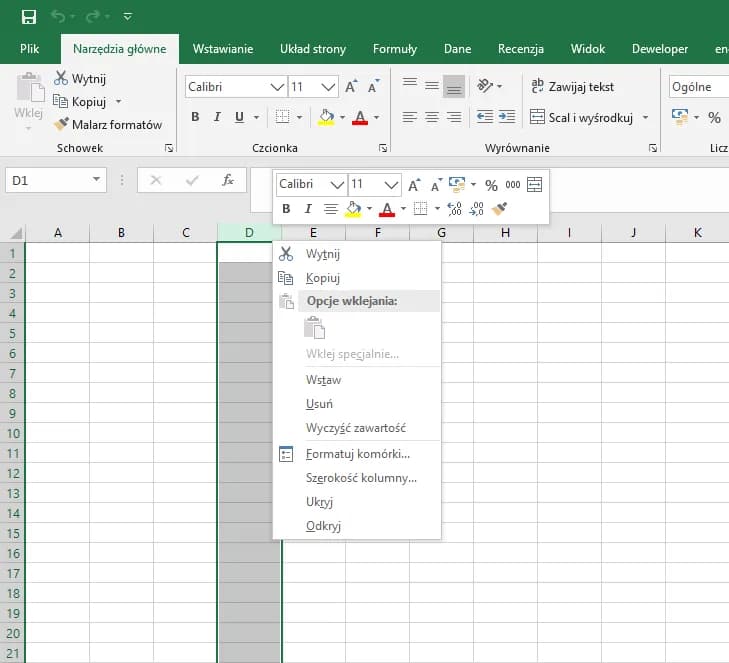Toggle Bold in the ribbon font group
This screenshot has width=729, height=663.
pos(196,117)
